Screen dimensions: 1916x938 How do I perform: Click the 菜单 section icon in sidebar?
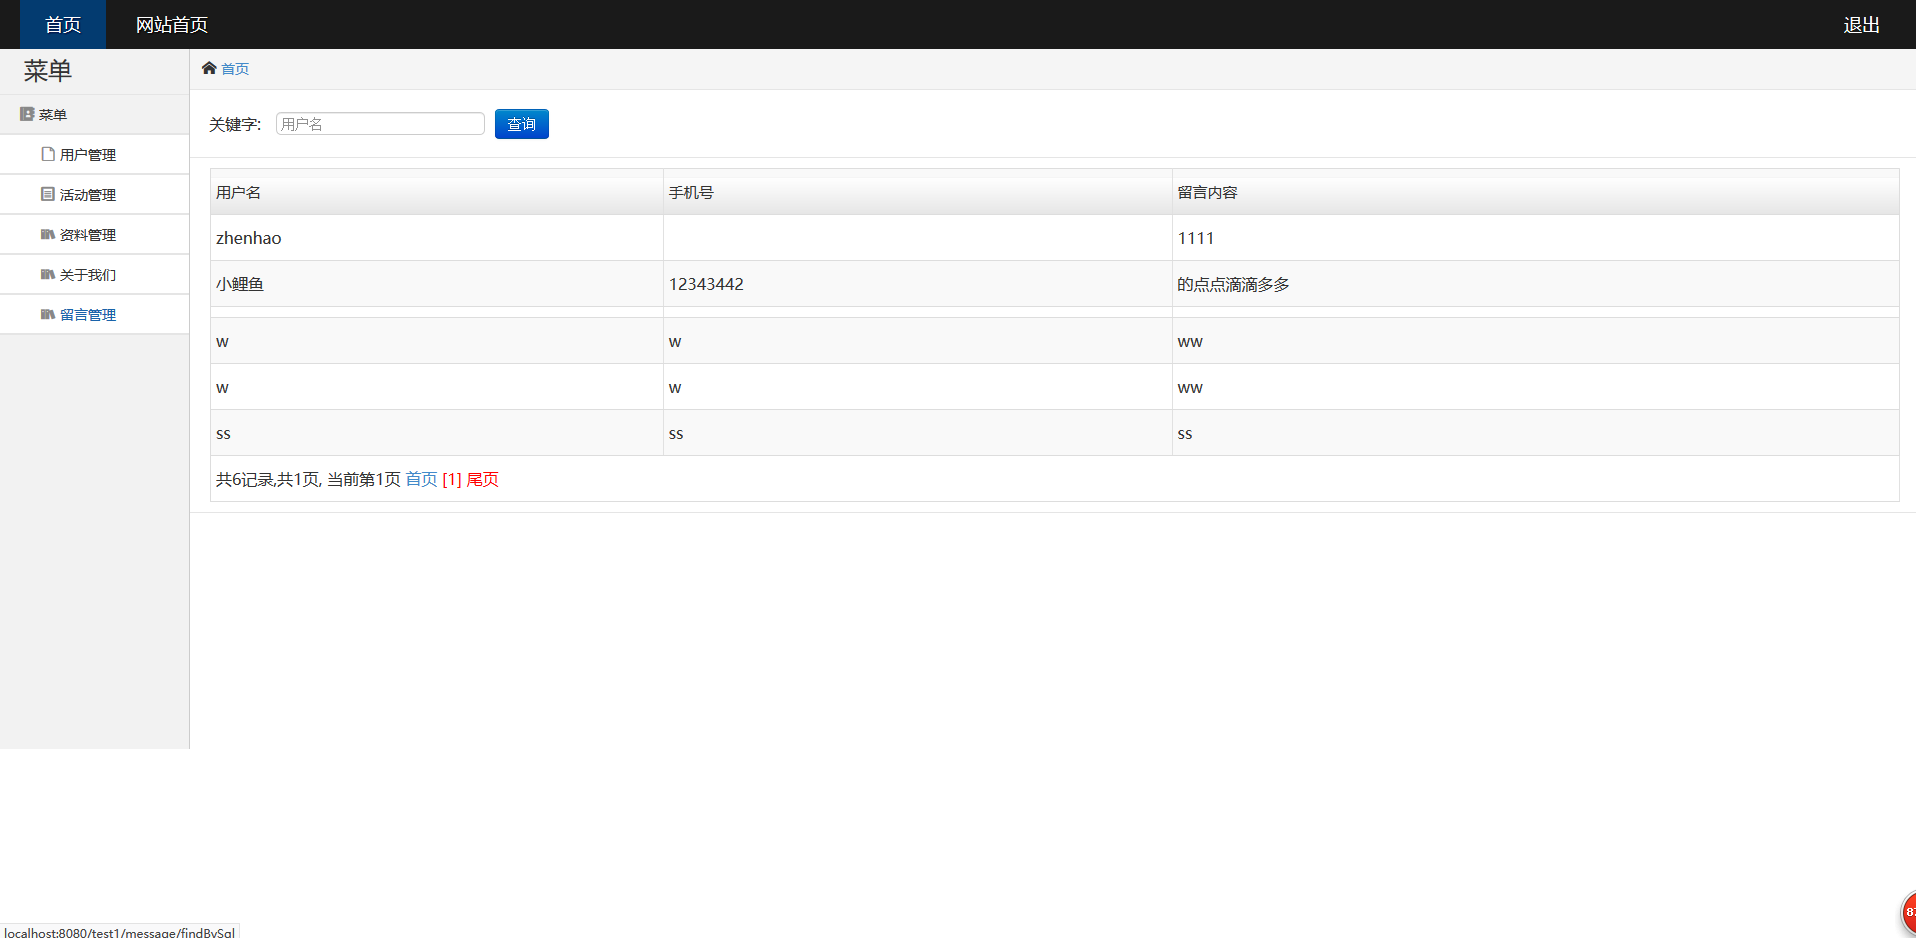pyautogui.click(x=27, y=114)
